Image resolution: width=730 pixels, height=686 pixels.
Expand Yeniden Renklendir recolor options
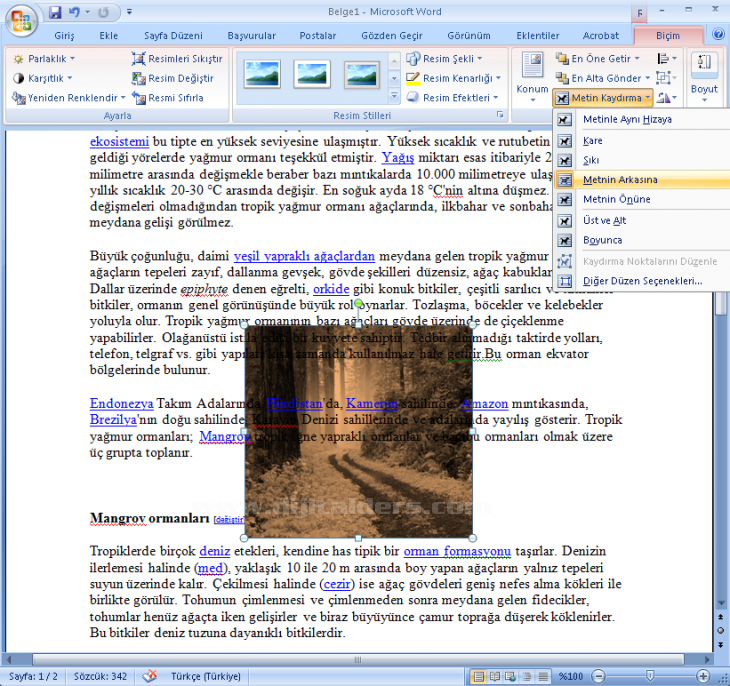coord(69,98)
